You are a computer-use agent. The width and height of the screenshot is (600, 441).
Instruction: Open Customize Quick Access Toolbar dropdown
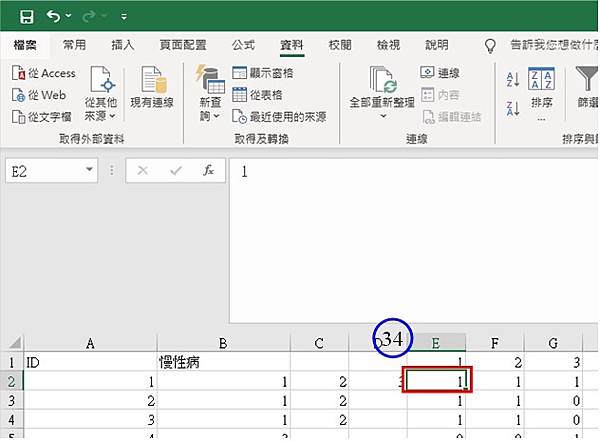click(124, 16)
